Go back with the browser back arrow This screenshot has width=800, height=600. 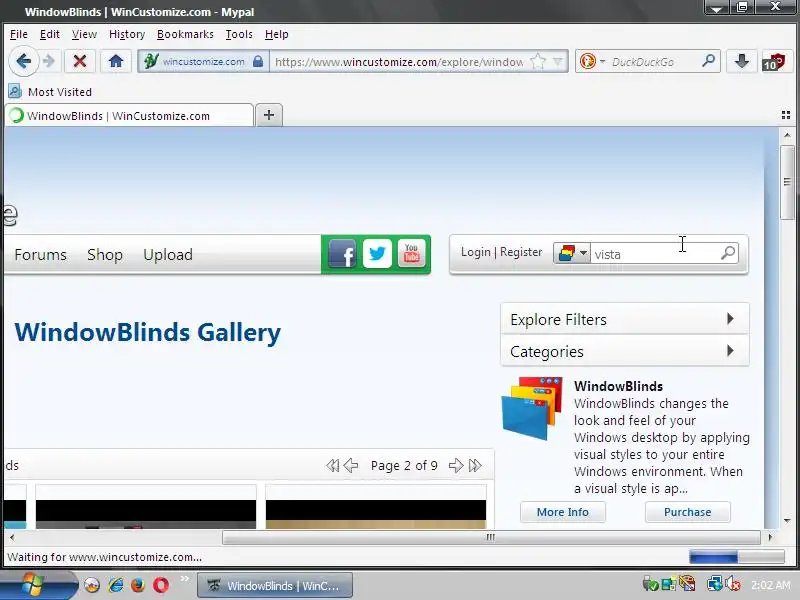[x=23, y=62]
